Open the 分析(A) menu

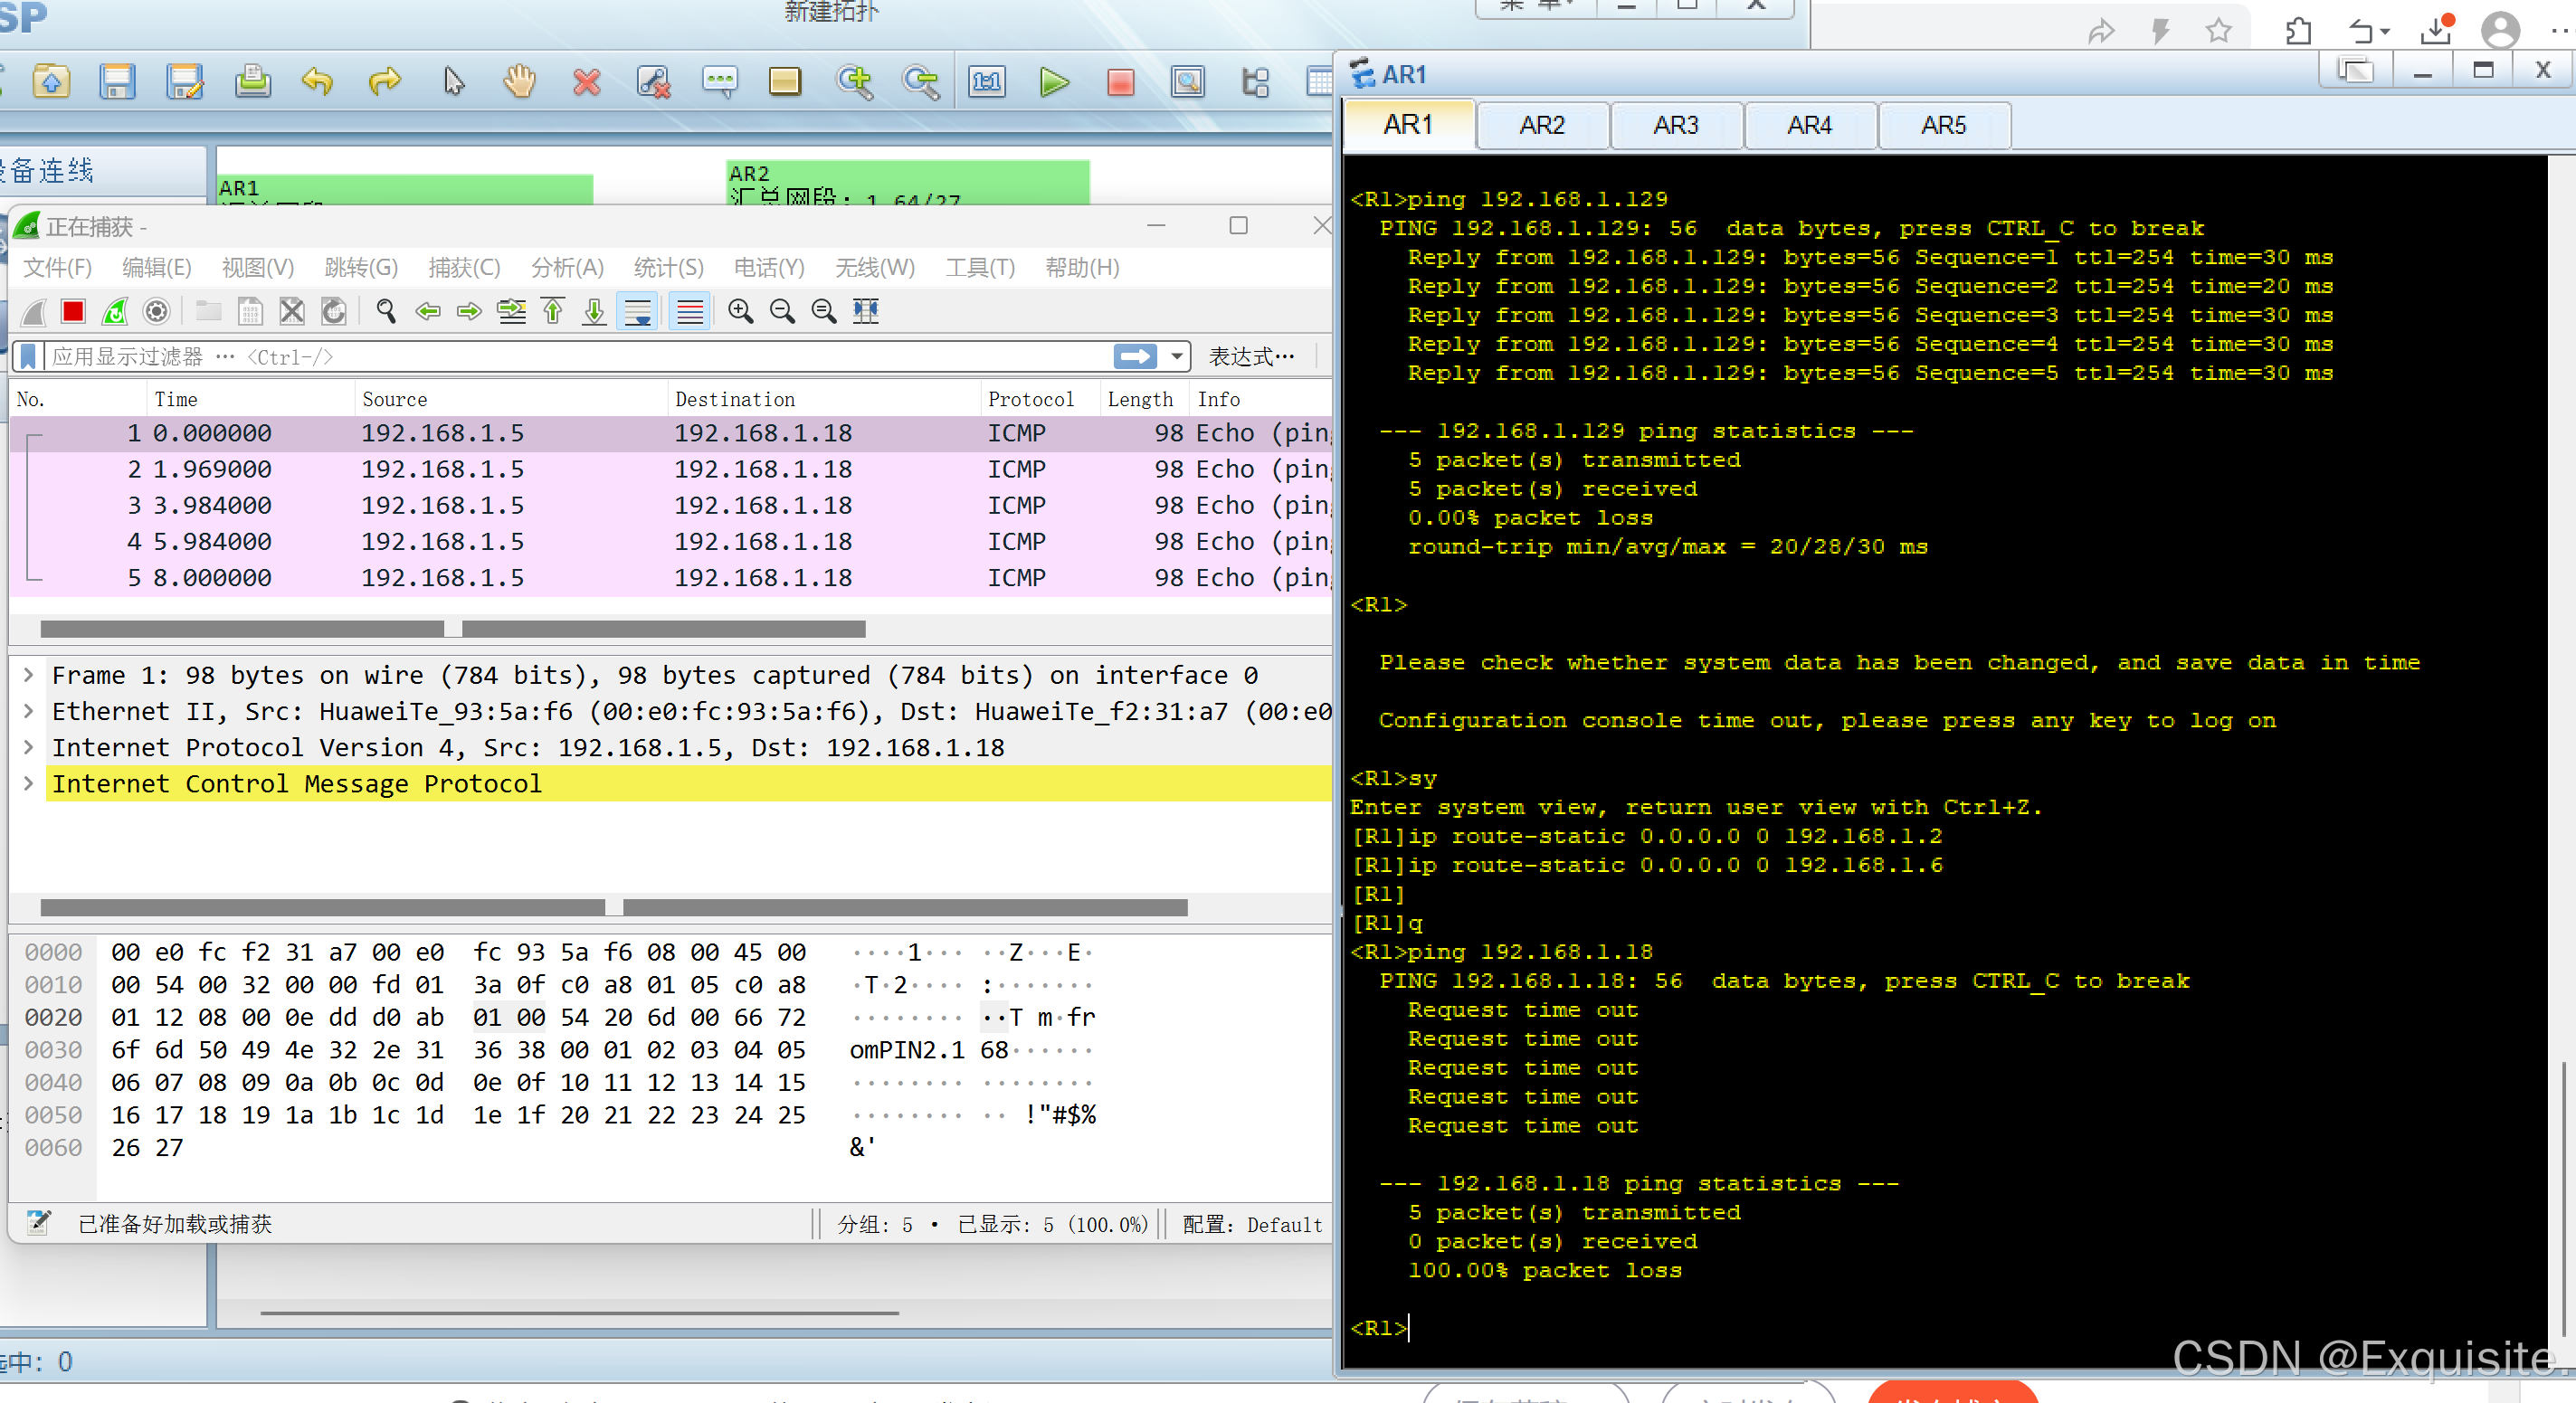(x=567, y=268)
